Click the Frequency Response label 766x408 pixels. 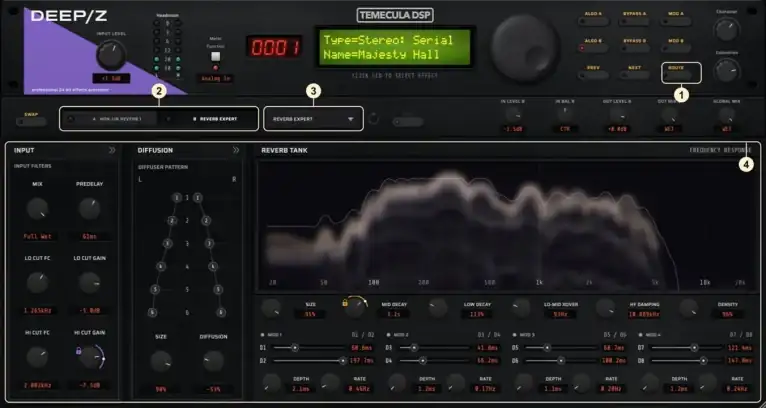720,150
